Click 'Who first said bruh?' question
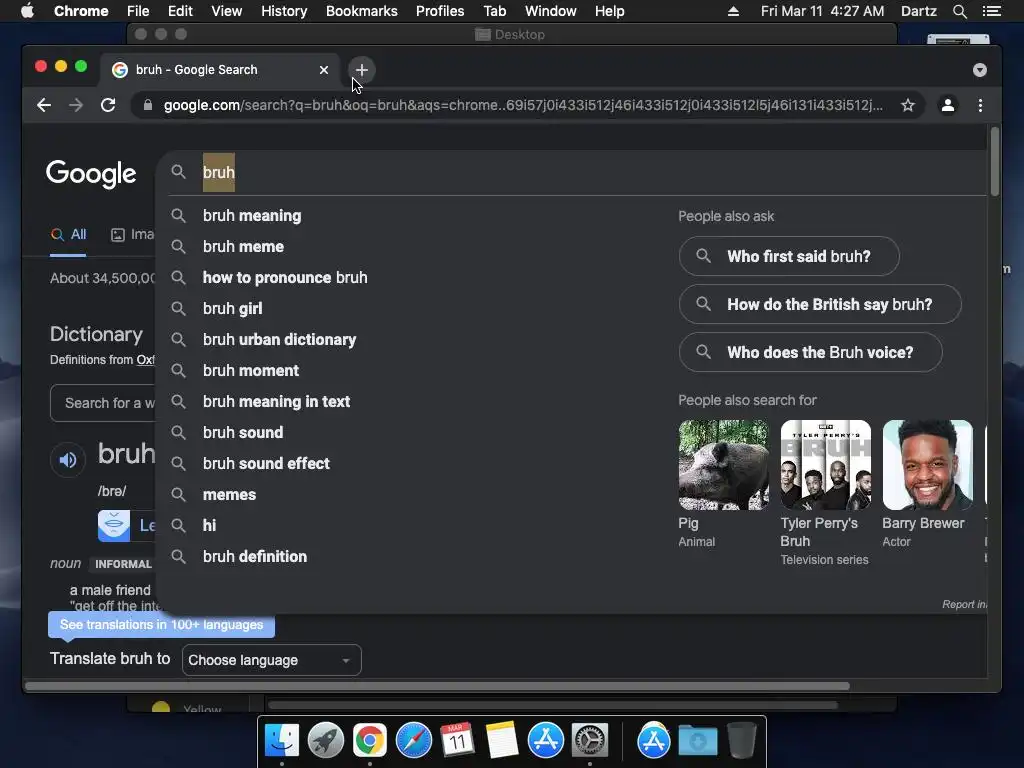Screen dimensions: 1024x768 click(789, 256)
